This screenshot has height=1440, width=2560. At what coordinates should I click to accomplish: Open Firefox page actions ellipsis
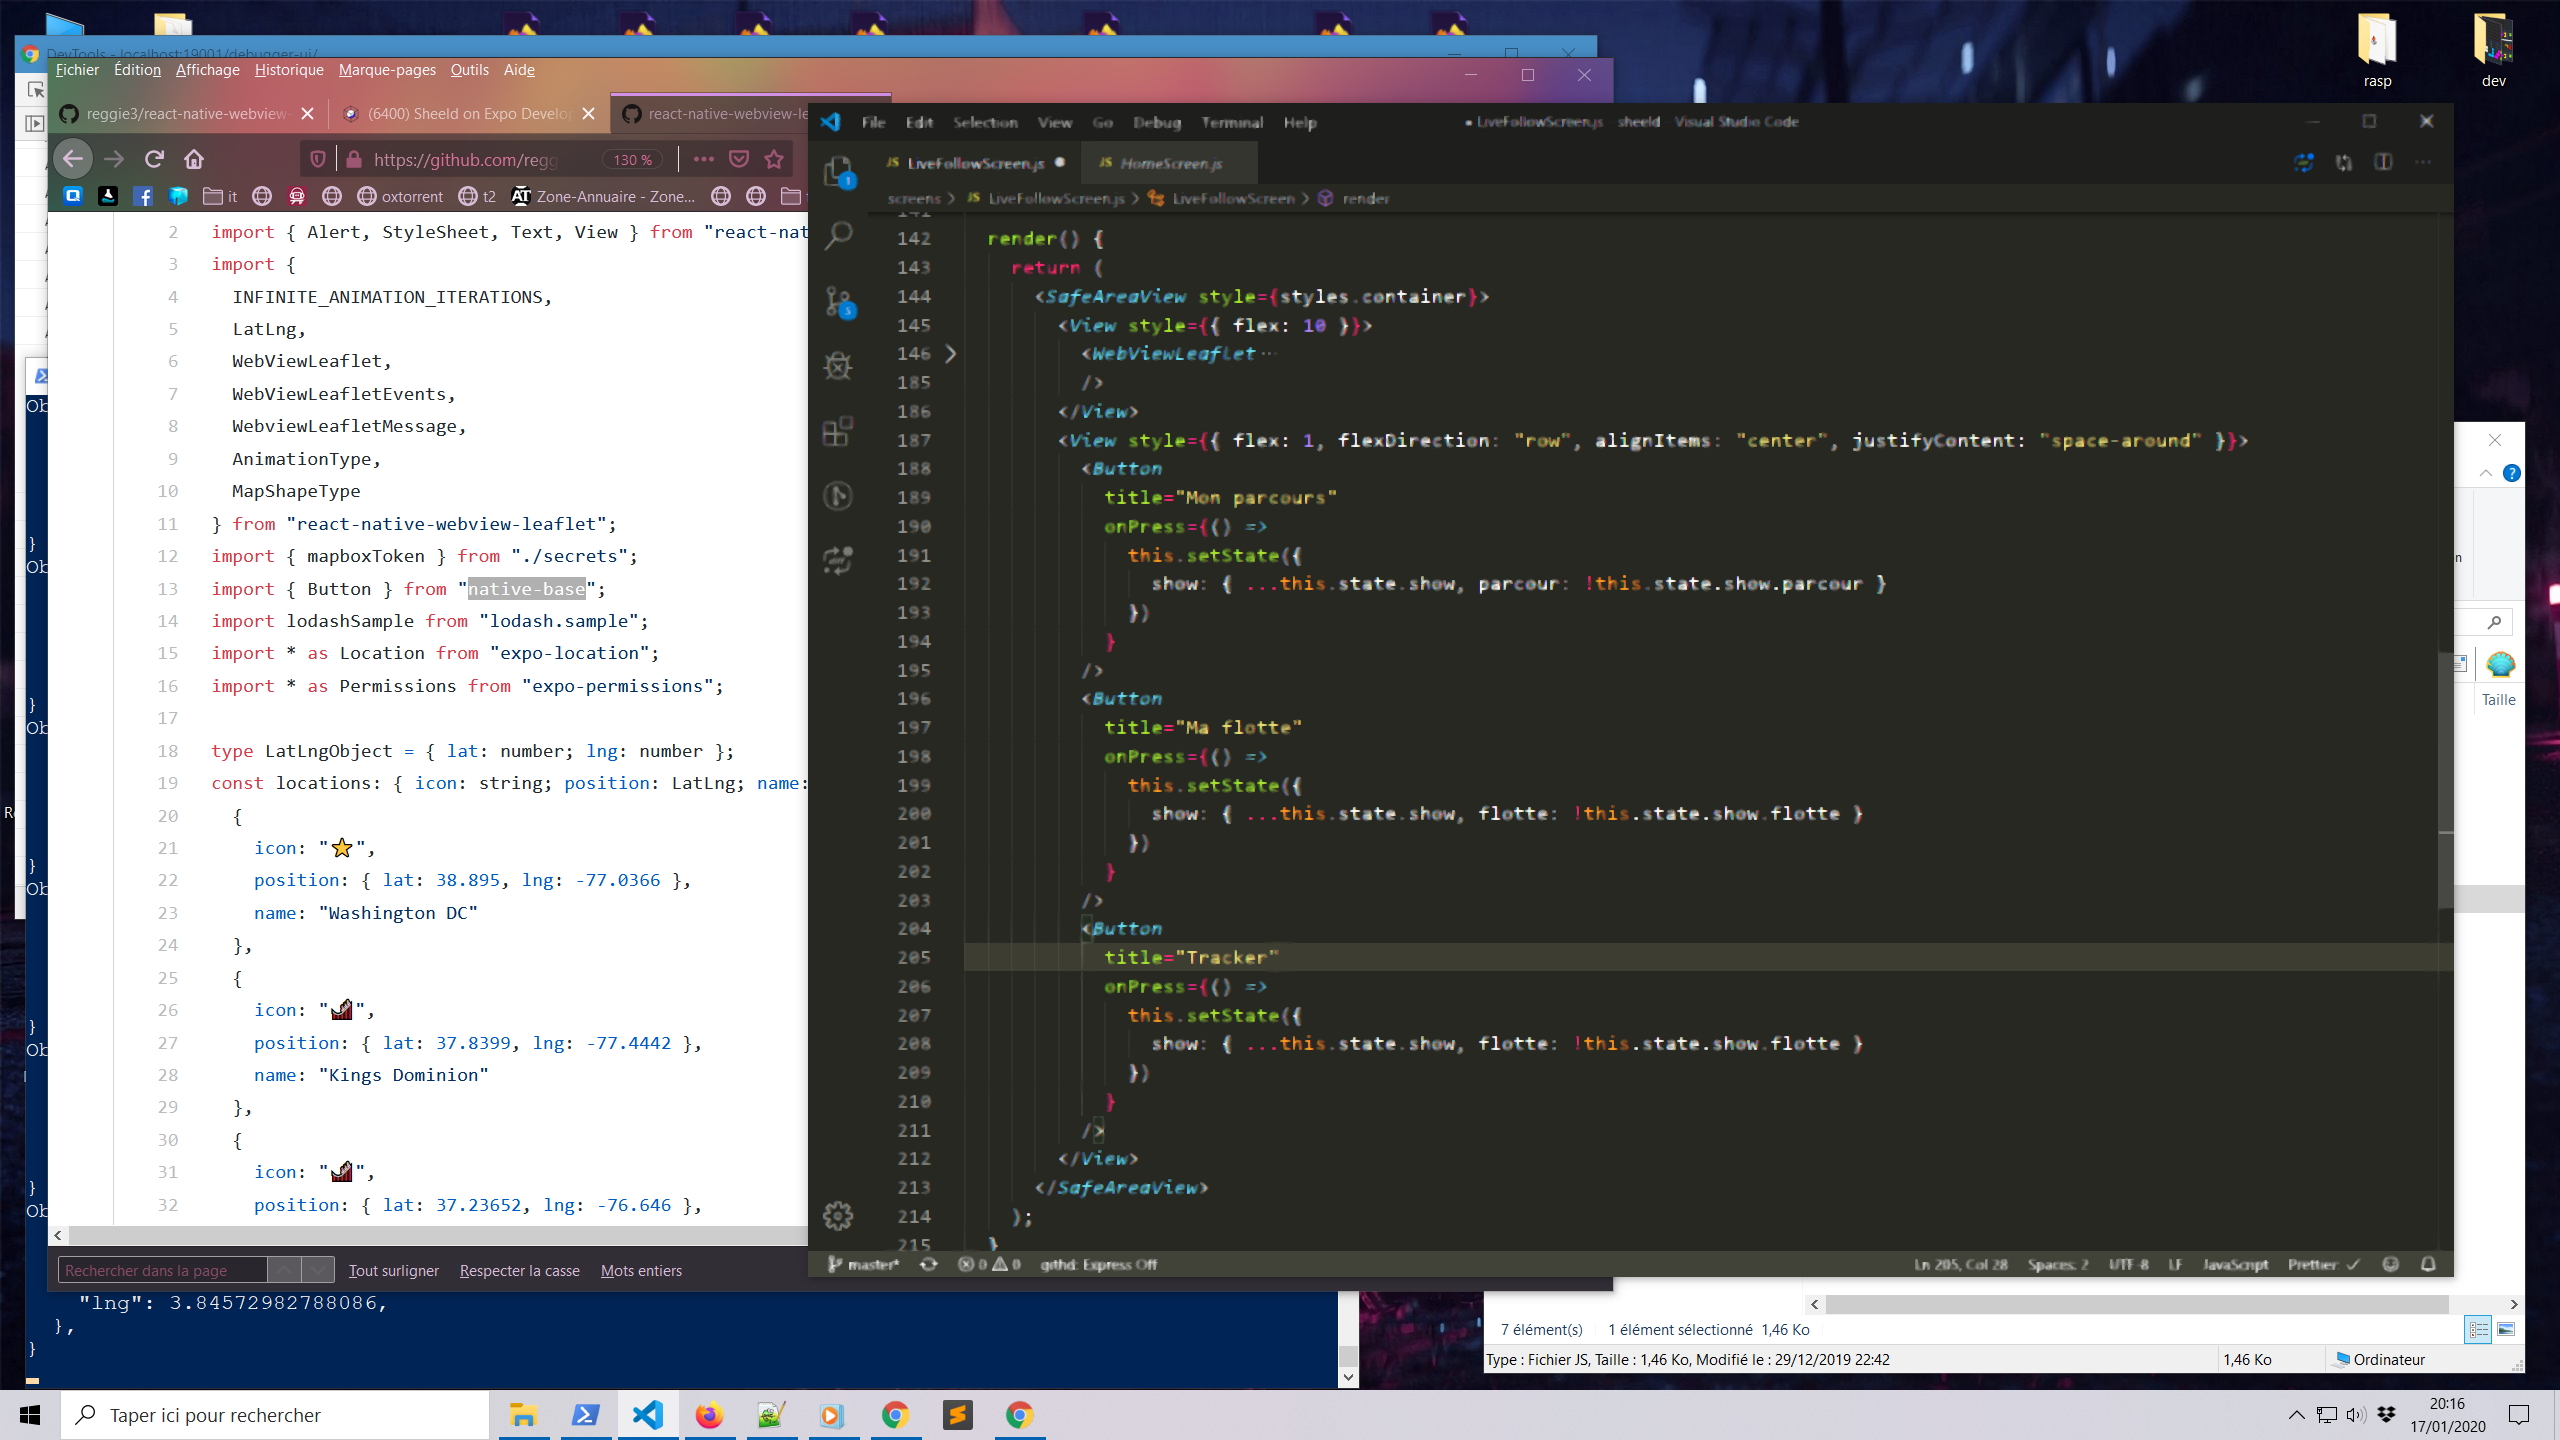pyautogui.click(x=704, y=159)
